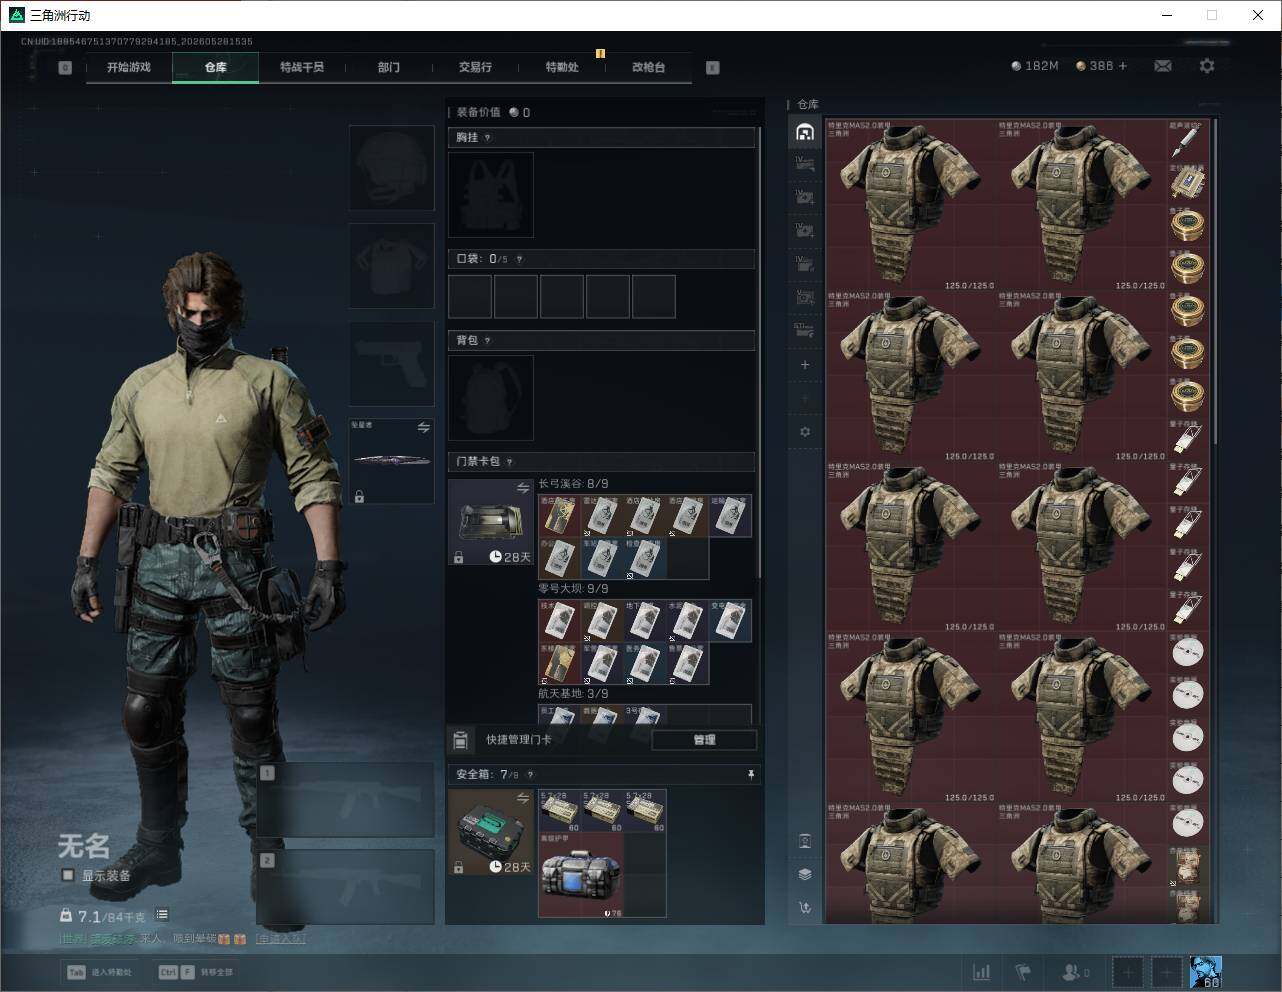
Task: Click the empty backpack slot
Action: pyautogui.click(x=491, y=397)
